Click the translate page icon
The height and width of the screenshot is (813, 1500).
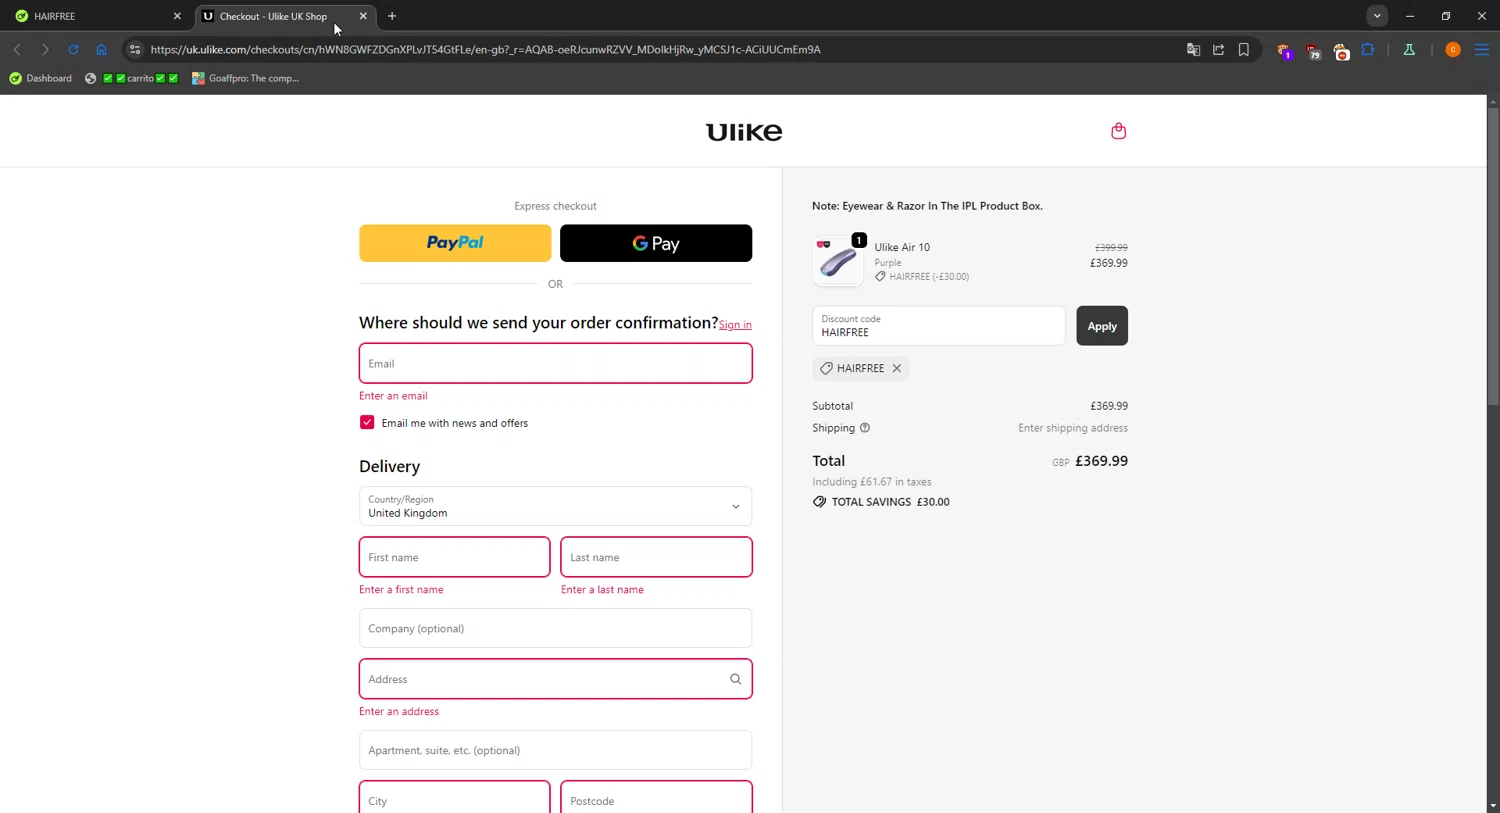pyautogui.click(x=1193, y=49)
